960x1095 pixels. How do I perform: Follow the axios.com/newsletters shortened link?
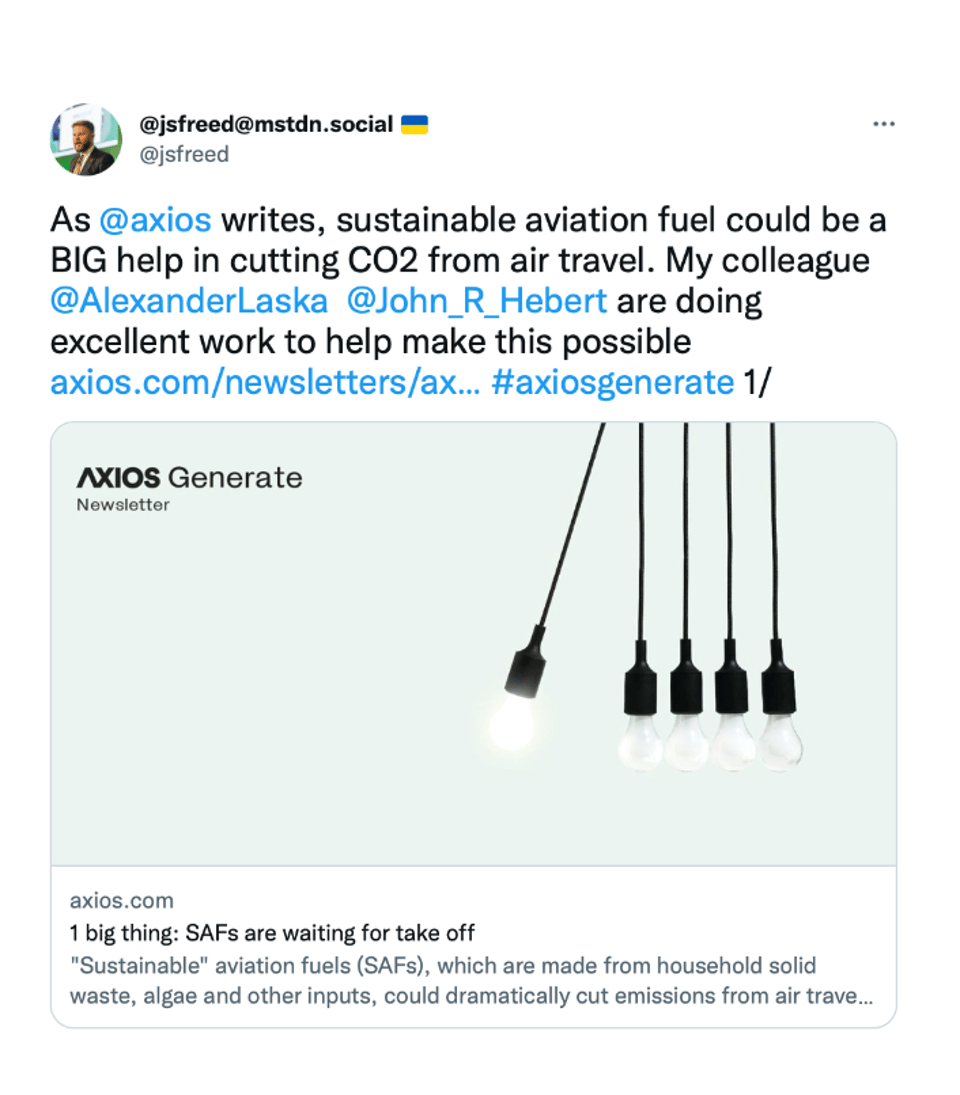click(x=265, y=382)
